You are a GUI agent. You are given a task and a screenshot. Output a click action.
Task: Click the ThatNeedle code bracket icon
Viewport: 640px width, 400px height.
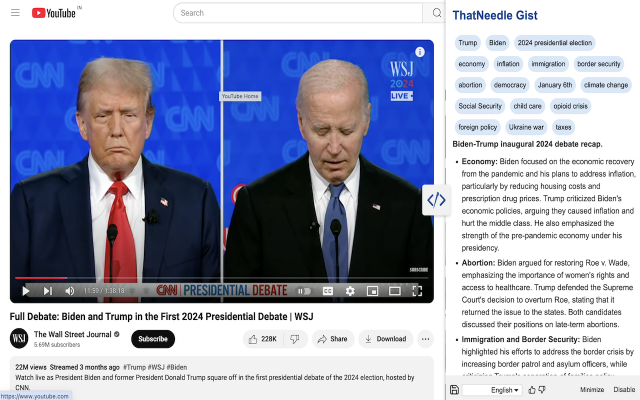point(436,200)
